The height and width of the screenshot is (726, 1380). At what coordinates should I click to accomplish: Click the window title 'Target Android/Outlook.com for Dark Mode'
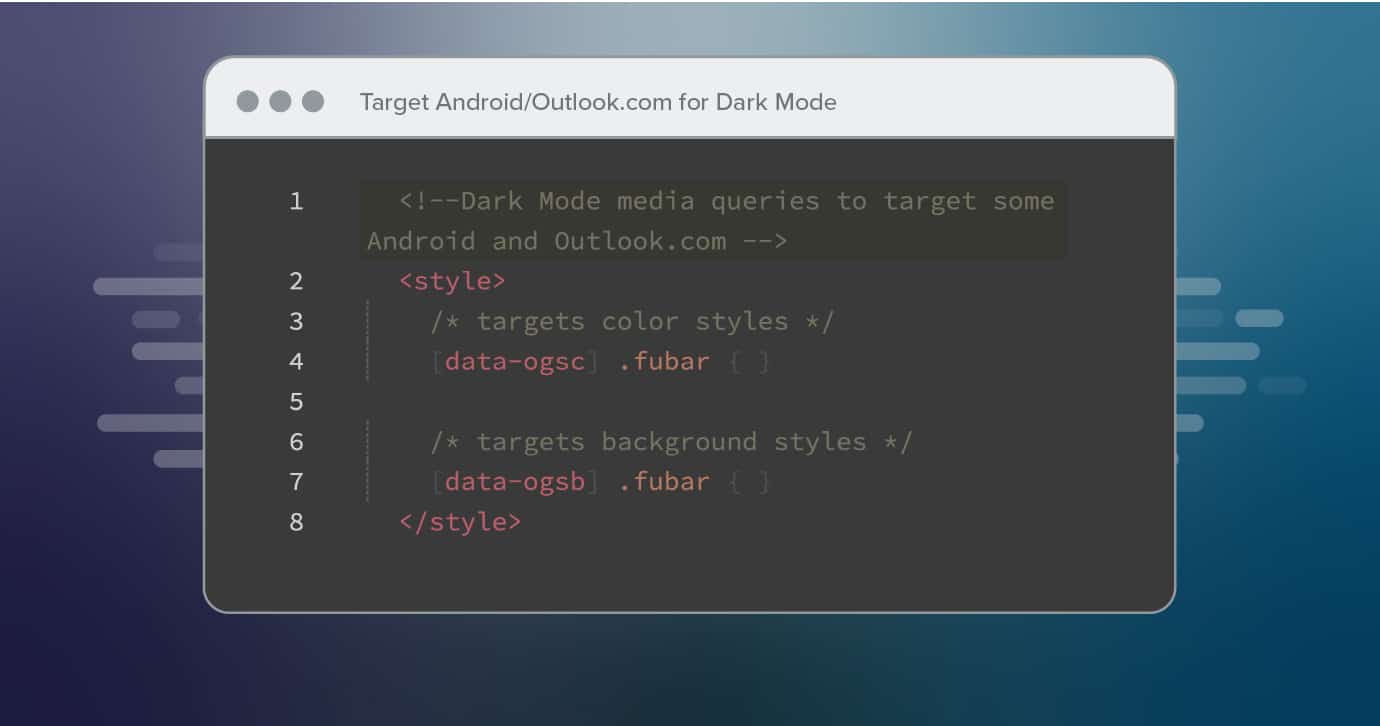(598, 102)
